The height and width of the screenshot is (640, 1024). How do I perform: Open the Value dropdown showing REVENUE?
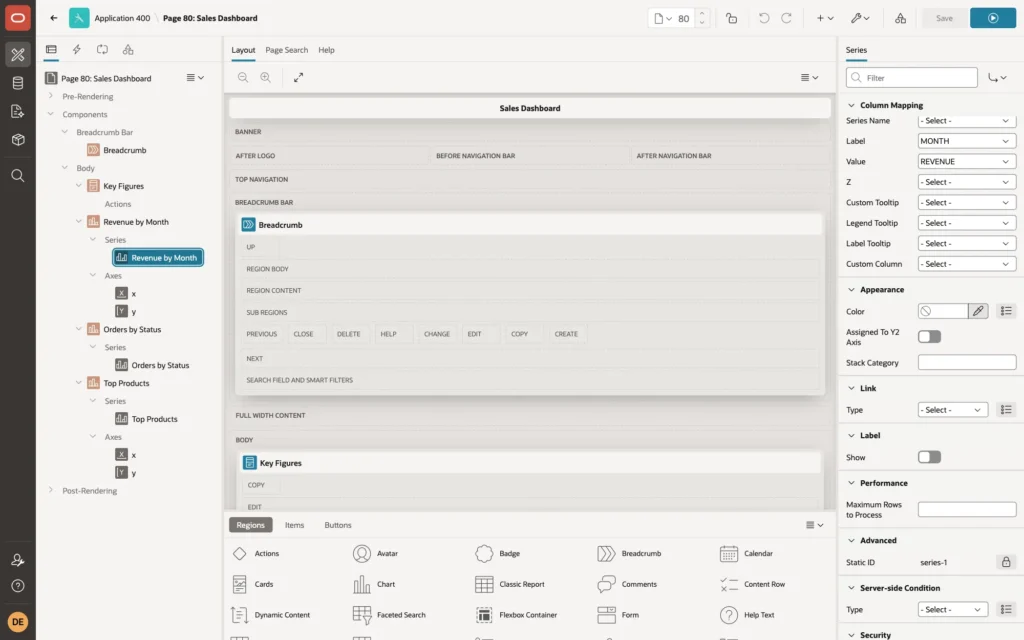967,161
